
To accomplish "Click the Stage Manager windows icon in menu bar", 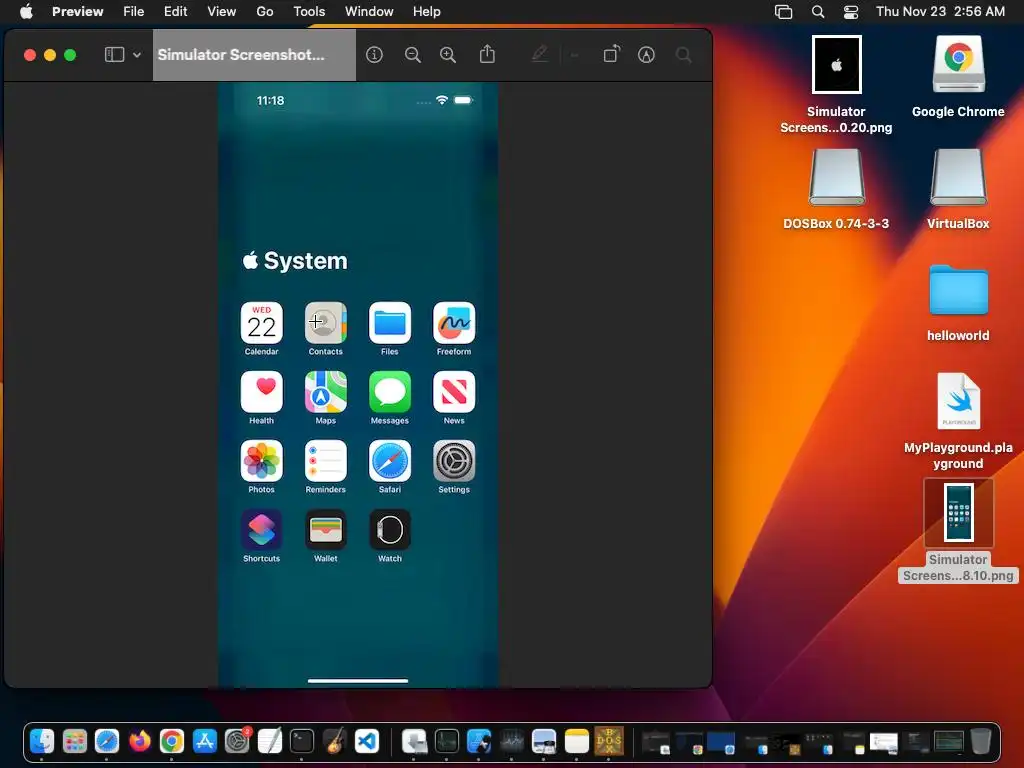I will [783, 11].
